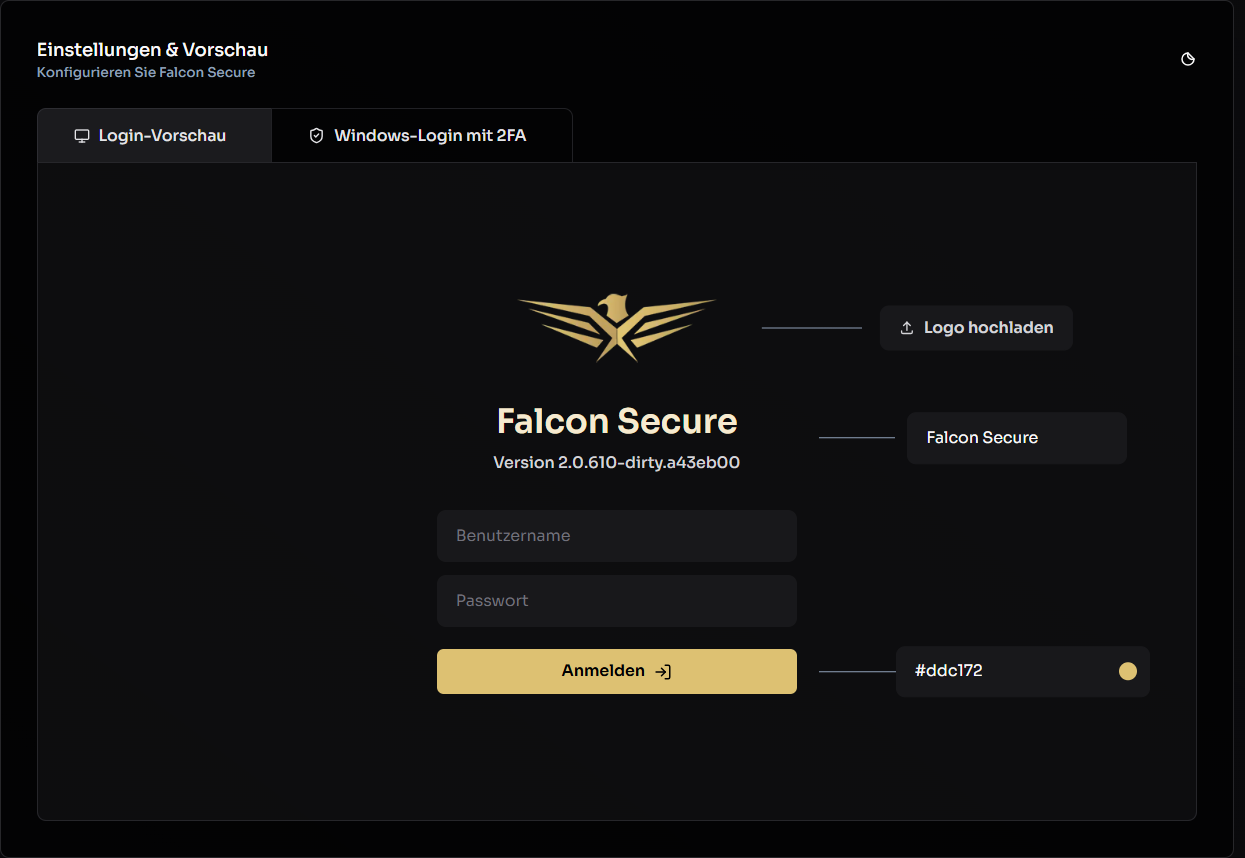Open the Windows-Login mit 2FA tab
The width and height of the screenshot is (1245, 858).
pos(422,136)
